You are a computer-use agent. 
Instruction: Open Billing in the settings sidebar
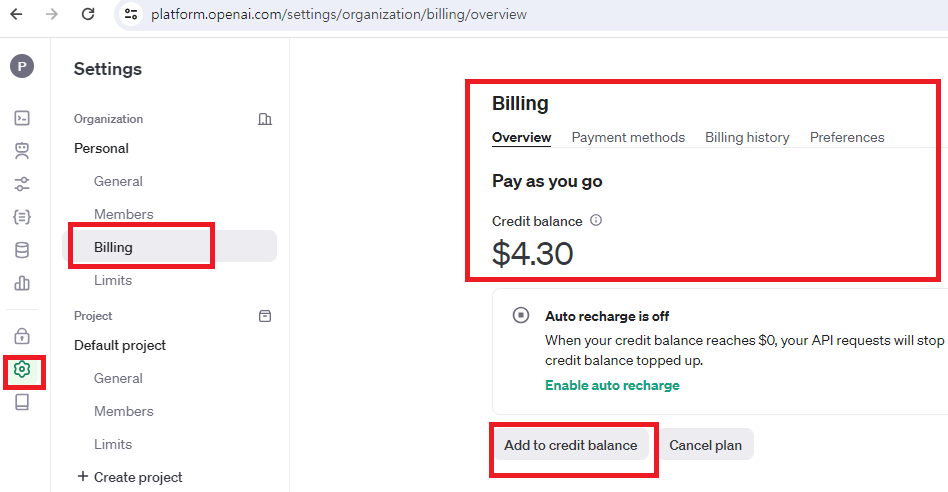(x=169, y=247)
